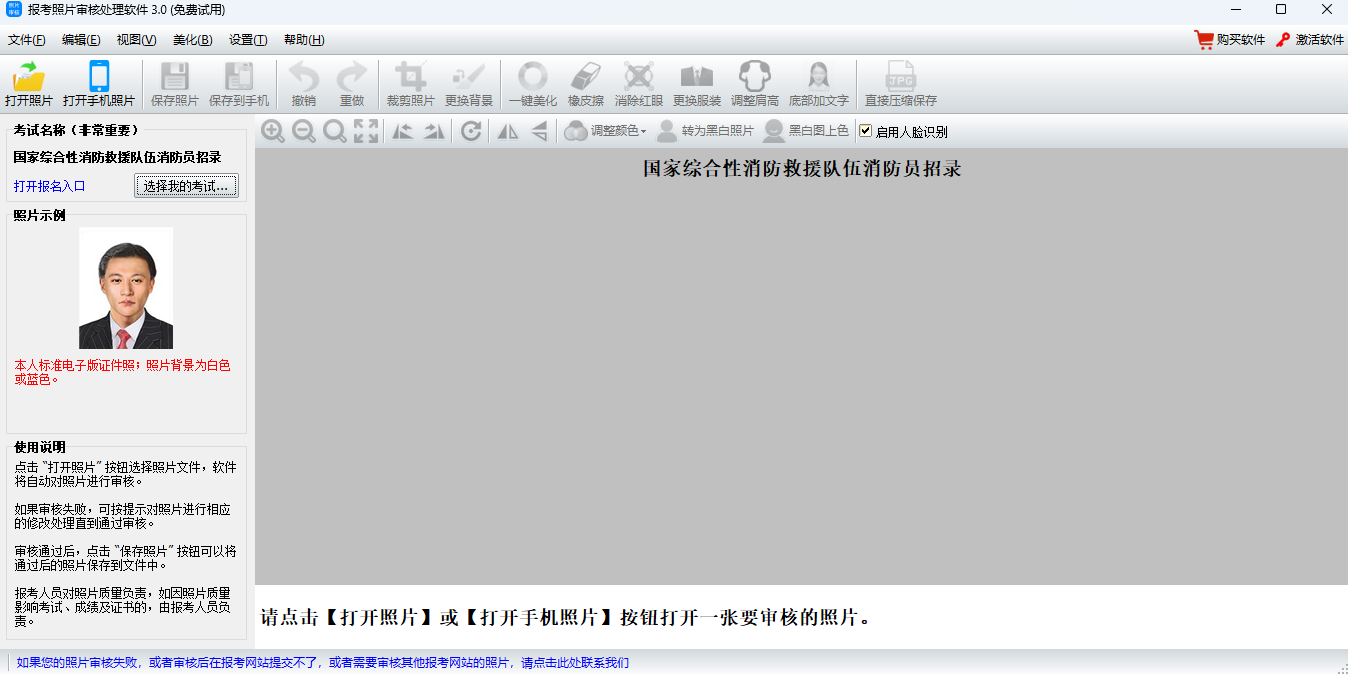Screen dimensions: 1348x674
Task: Open the File (文件) menu
Action: (x=27, y=40)
